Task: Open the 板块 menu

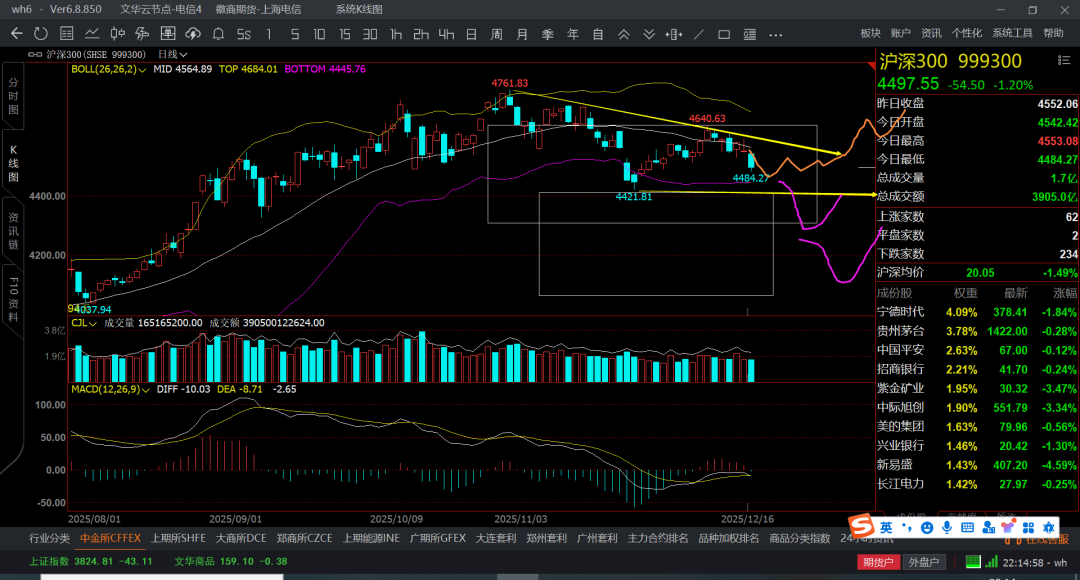Action: click(x=871, y=33)
